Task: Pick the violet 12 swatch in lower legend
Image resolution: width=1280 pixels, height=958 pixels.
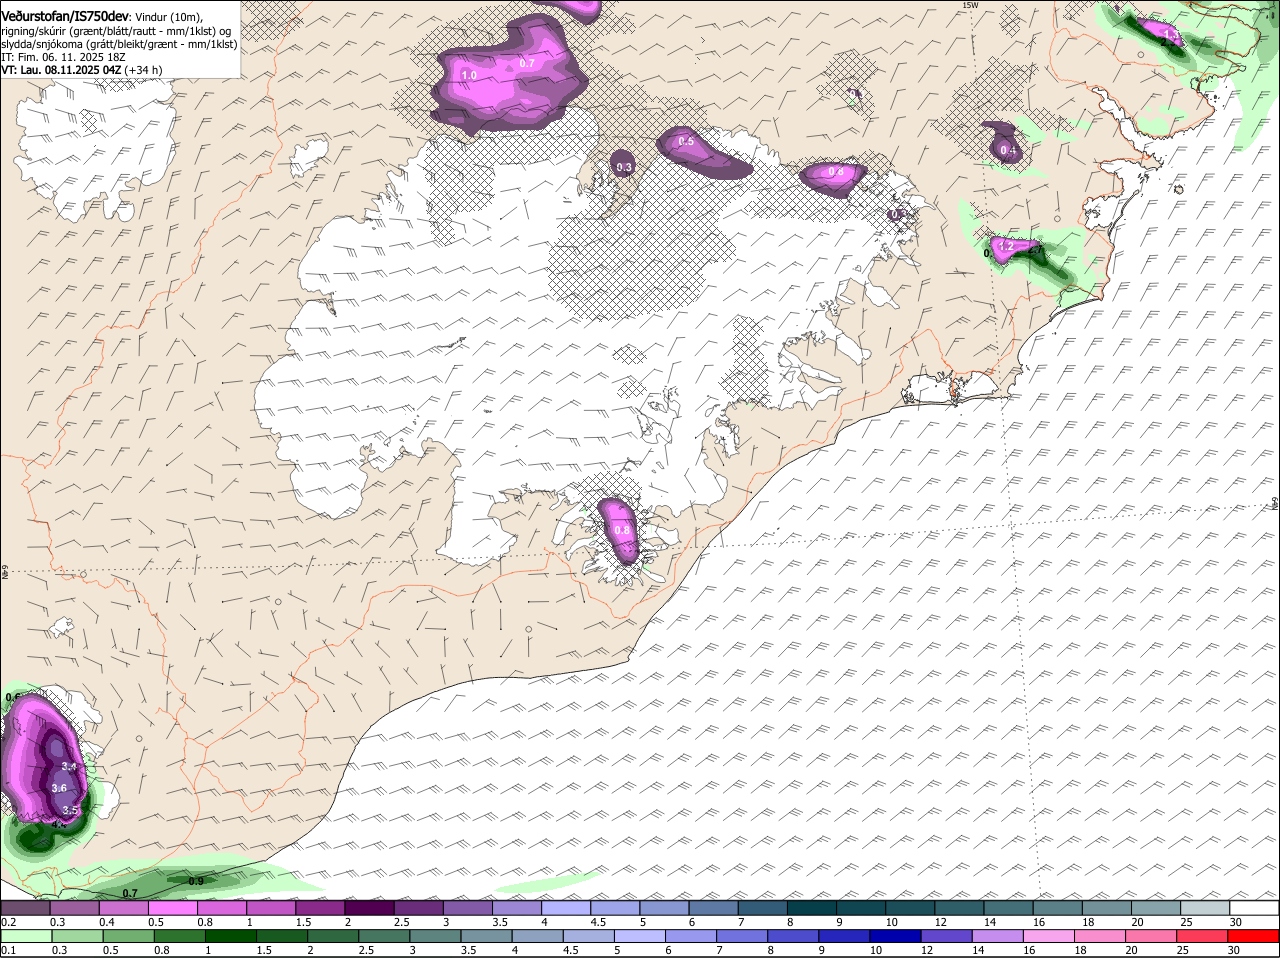Action: tap(947, 935)
